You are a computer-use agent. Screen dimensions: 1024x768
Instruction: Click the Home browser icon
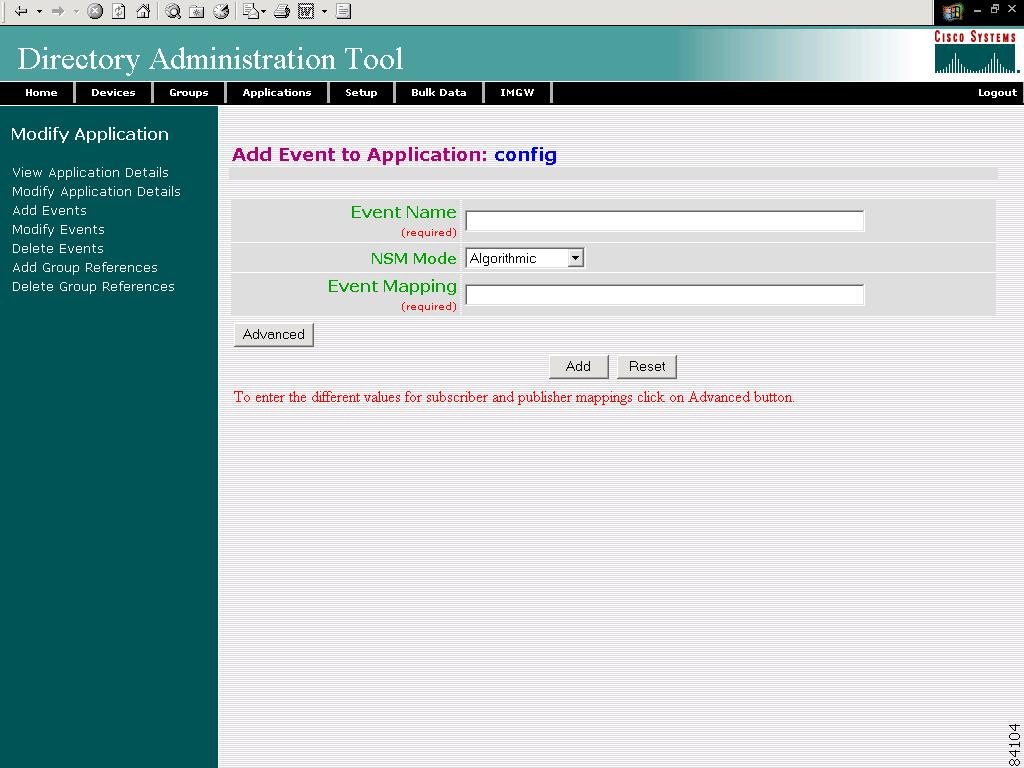pos(142,12)
